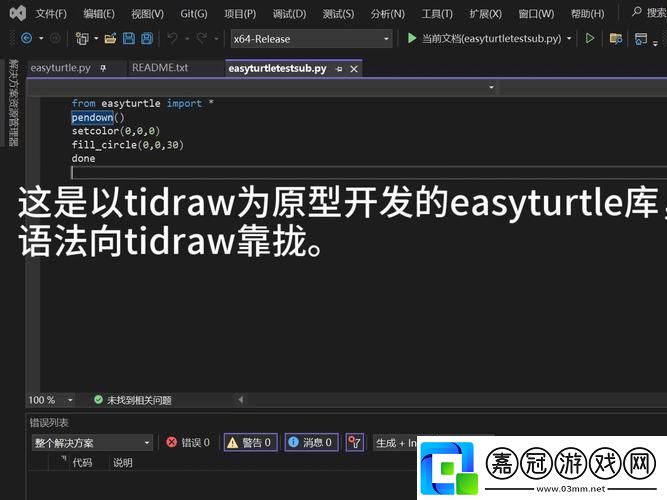Click the 错误列表 panel title
Viewport: 667px width, 500px height.
point(48,423)
